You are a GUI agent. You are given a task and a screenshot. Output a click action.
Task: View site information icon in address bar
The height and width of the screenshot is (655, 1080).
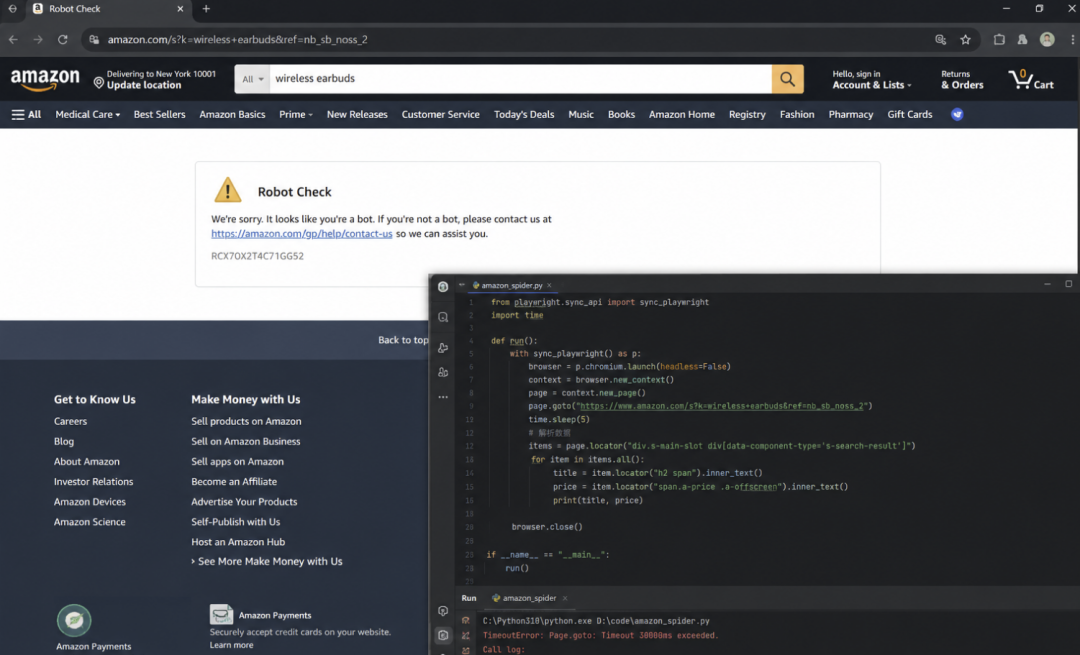(x=94, y=40)
